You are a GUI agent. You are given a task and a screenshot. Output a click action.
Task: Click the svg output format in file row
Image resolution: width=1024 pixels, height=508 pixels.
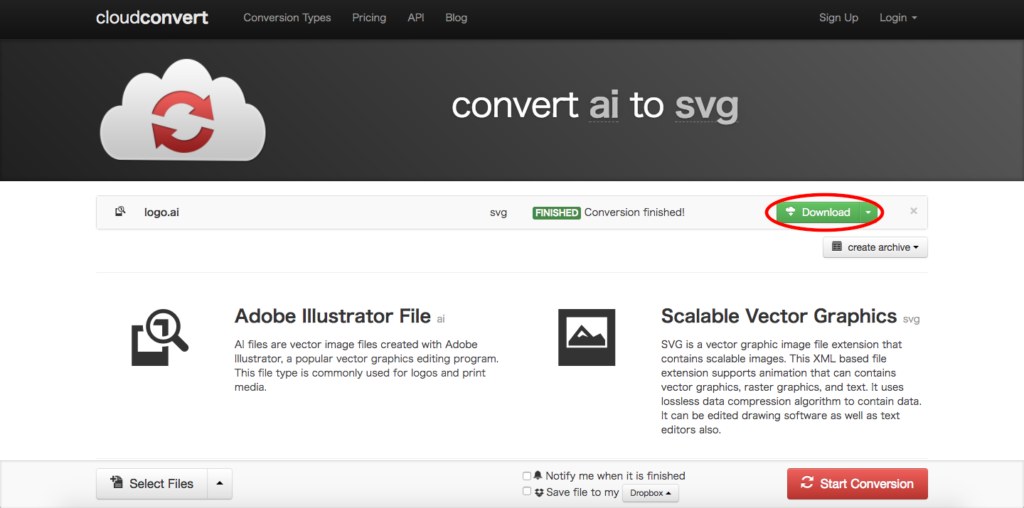(498, 212)
